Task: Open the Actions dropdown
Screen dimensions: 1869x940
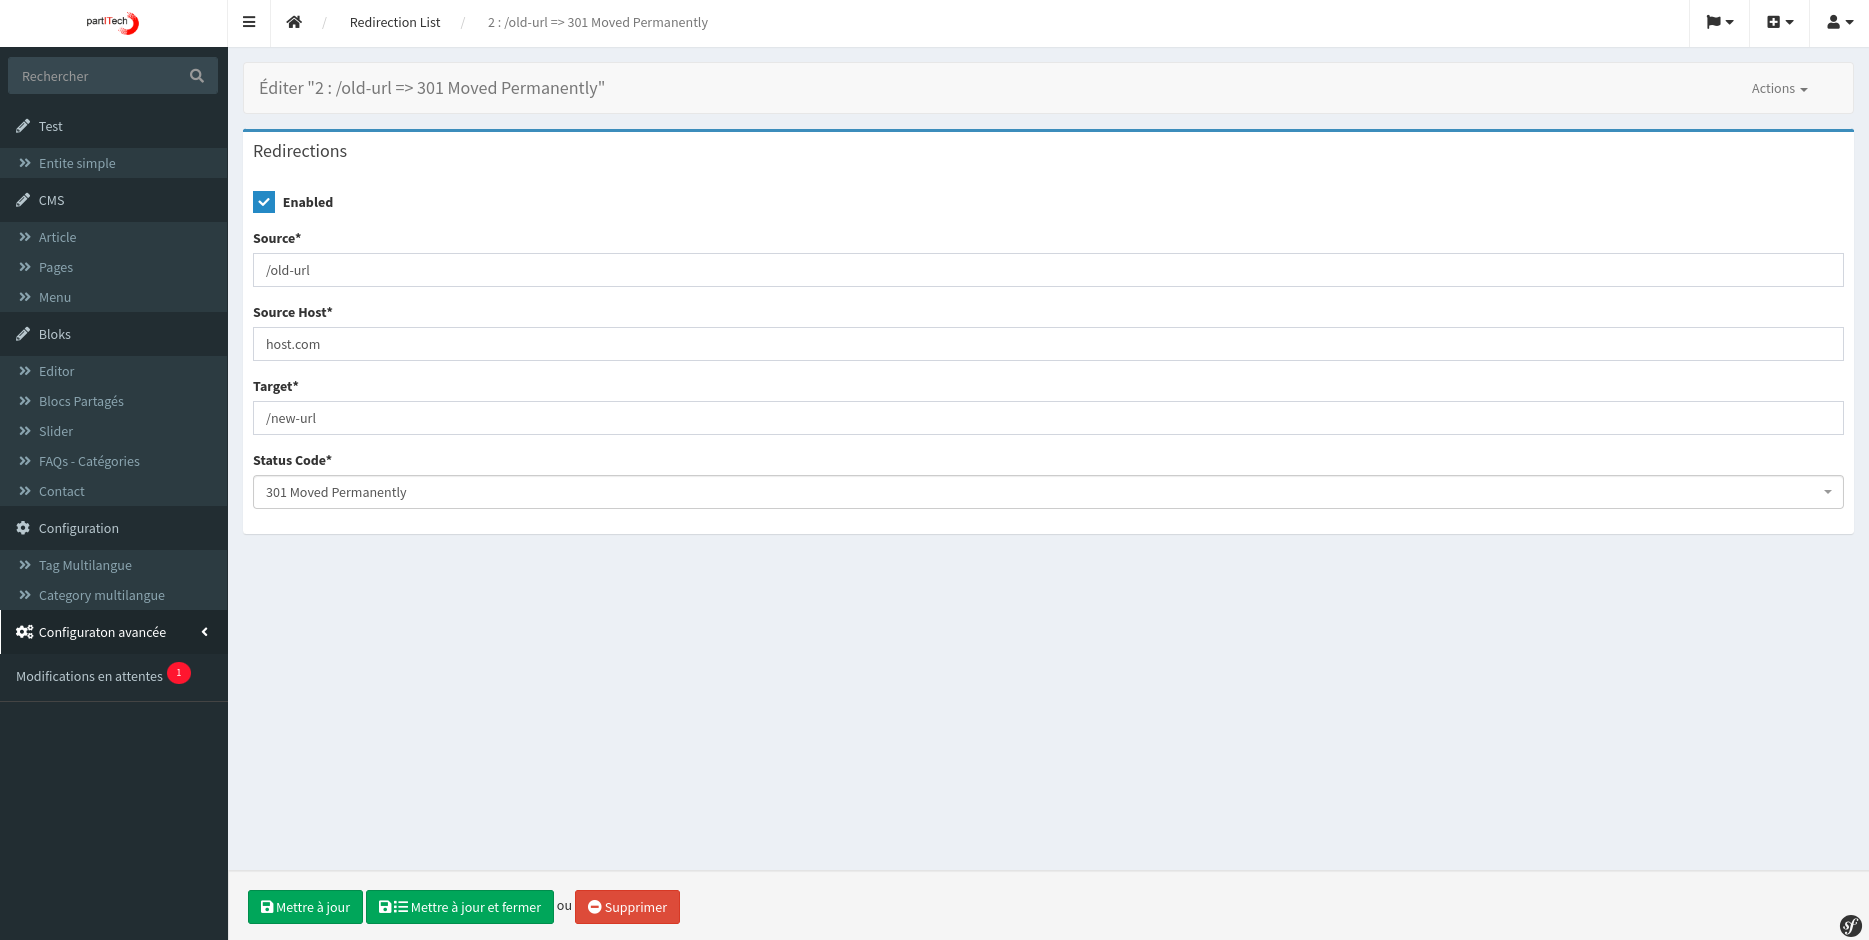Action: point(1778,88)
